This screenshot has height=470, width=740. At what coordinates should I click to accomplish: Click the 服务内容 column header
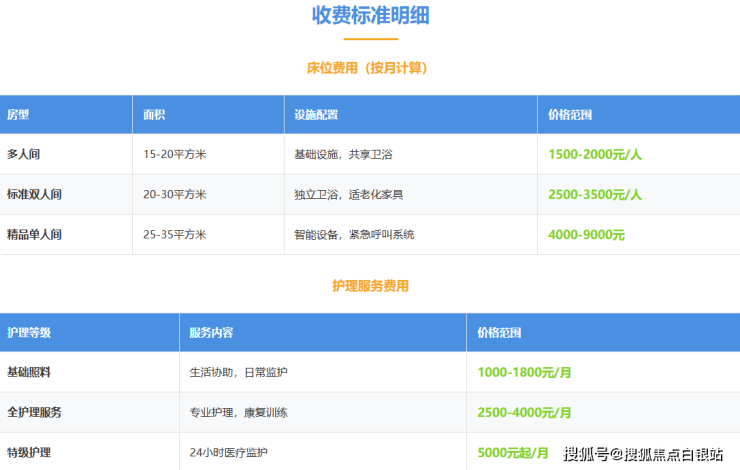tap(211, 332)
